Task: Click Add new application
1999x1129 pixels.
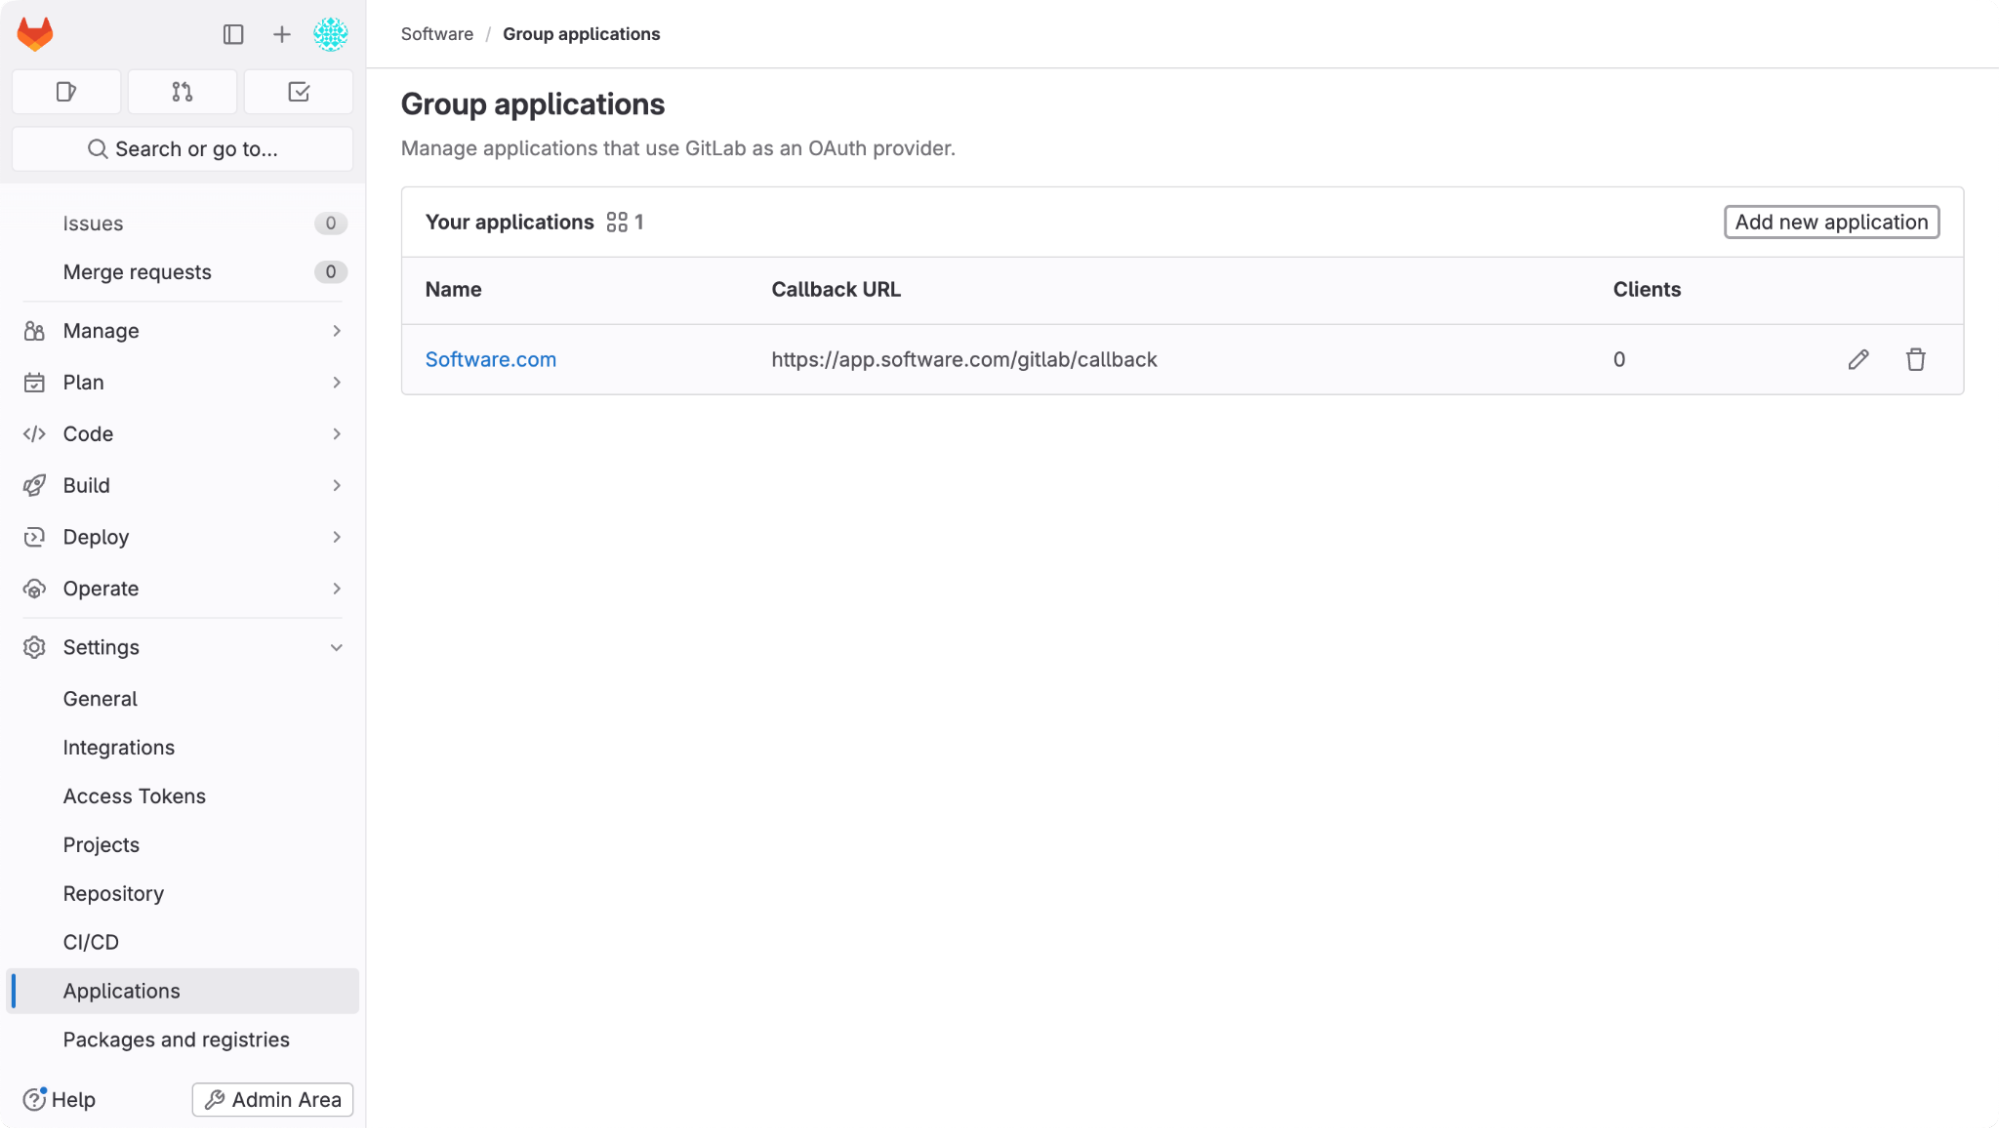Action: [x=1830, y=221]
